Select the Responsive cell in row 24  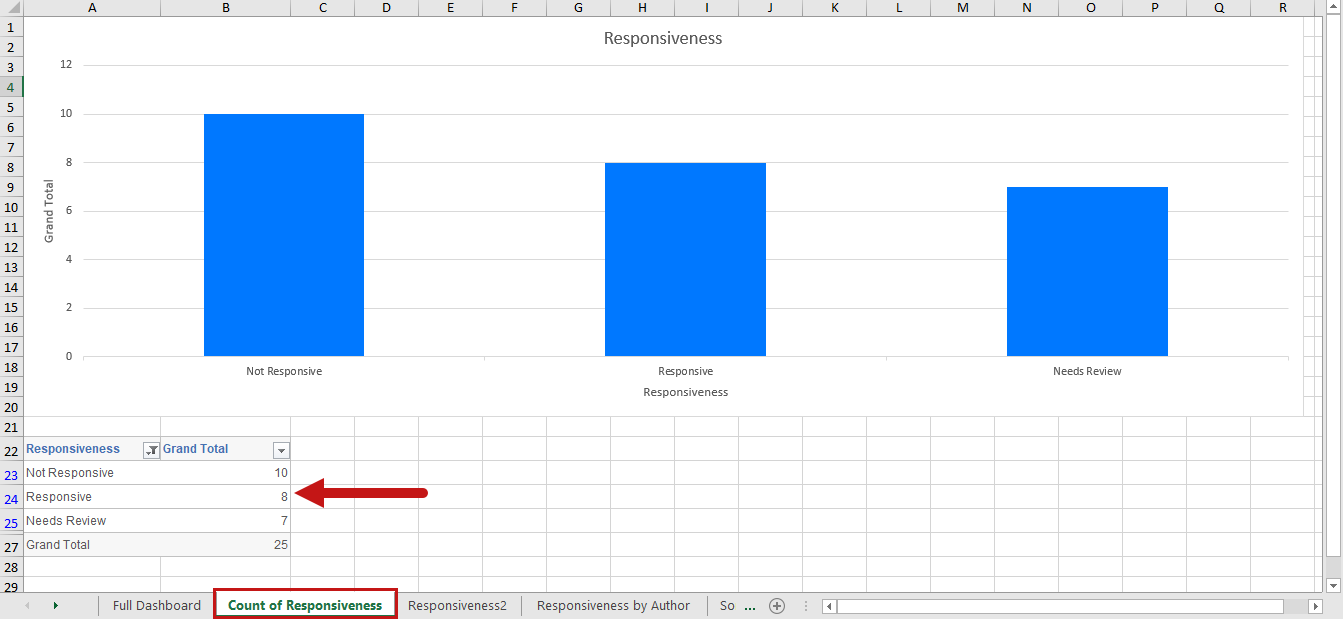pos(92,497)
